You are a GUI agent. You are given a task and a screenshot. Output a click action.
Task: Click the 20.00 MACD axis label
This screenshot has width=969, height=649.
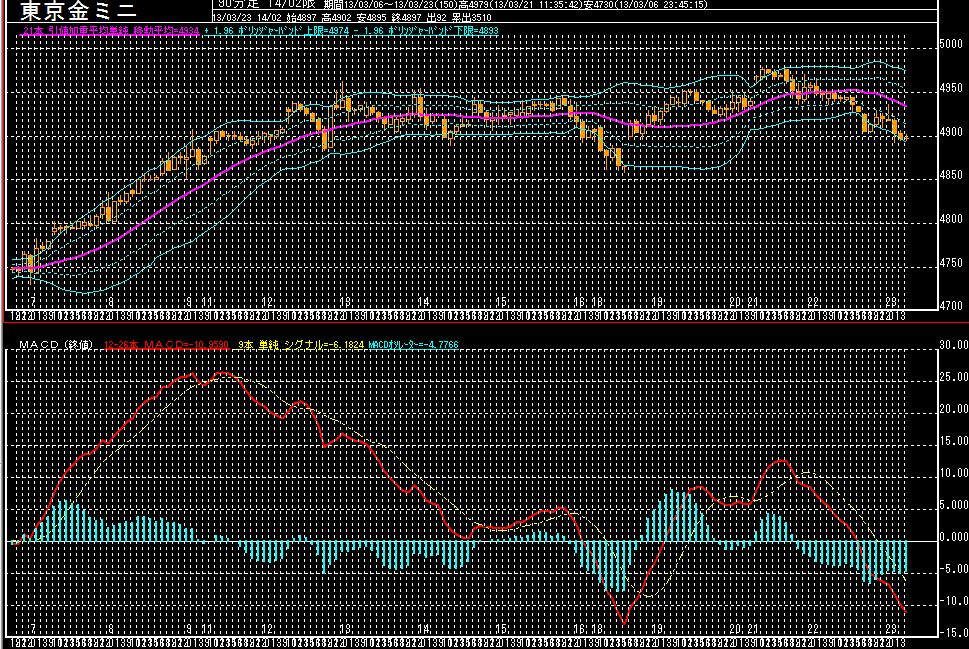pos(954,409)
